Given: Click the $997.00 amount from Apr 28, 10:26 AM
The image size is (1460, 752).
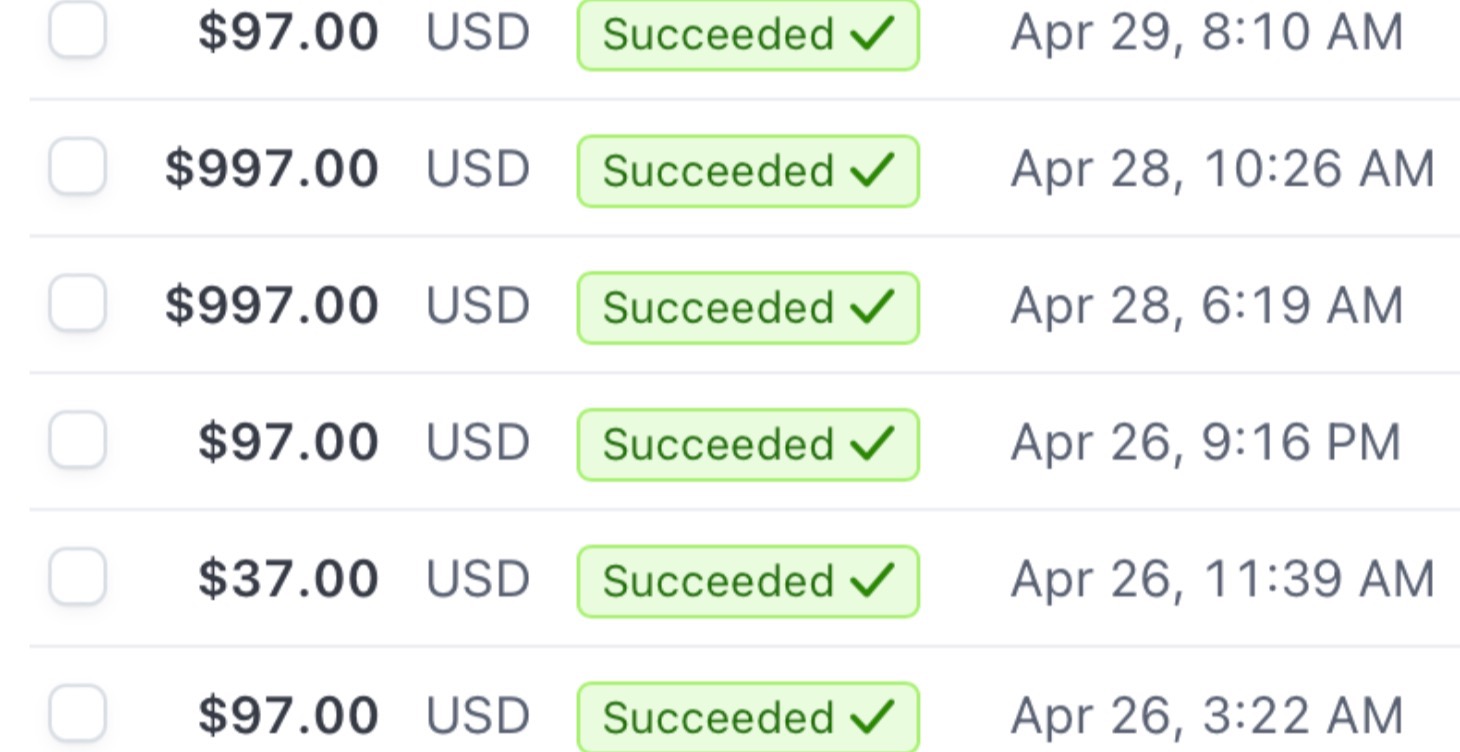Looking at the screenshot, I should [x=272, y=169].
